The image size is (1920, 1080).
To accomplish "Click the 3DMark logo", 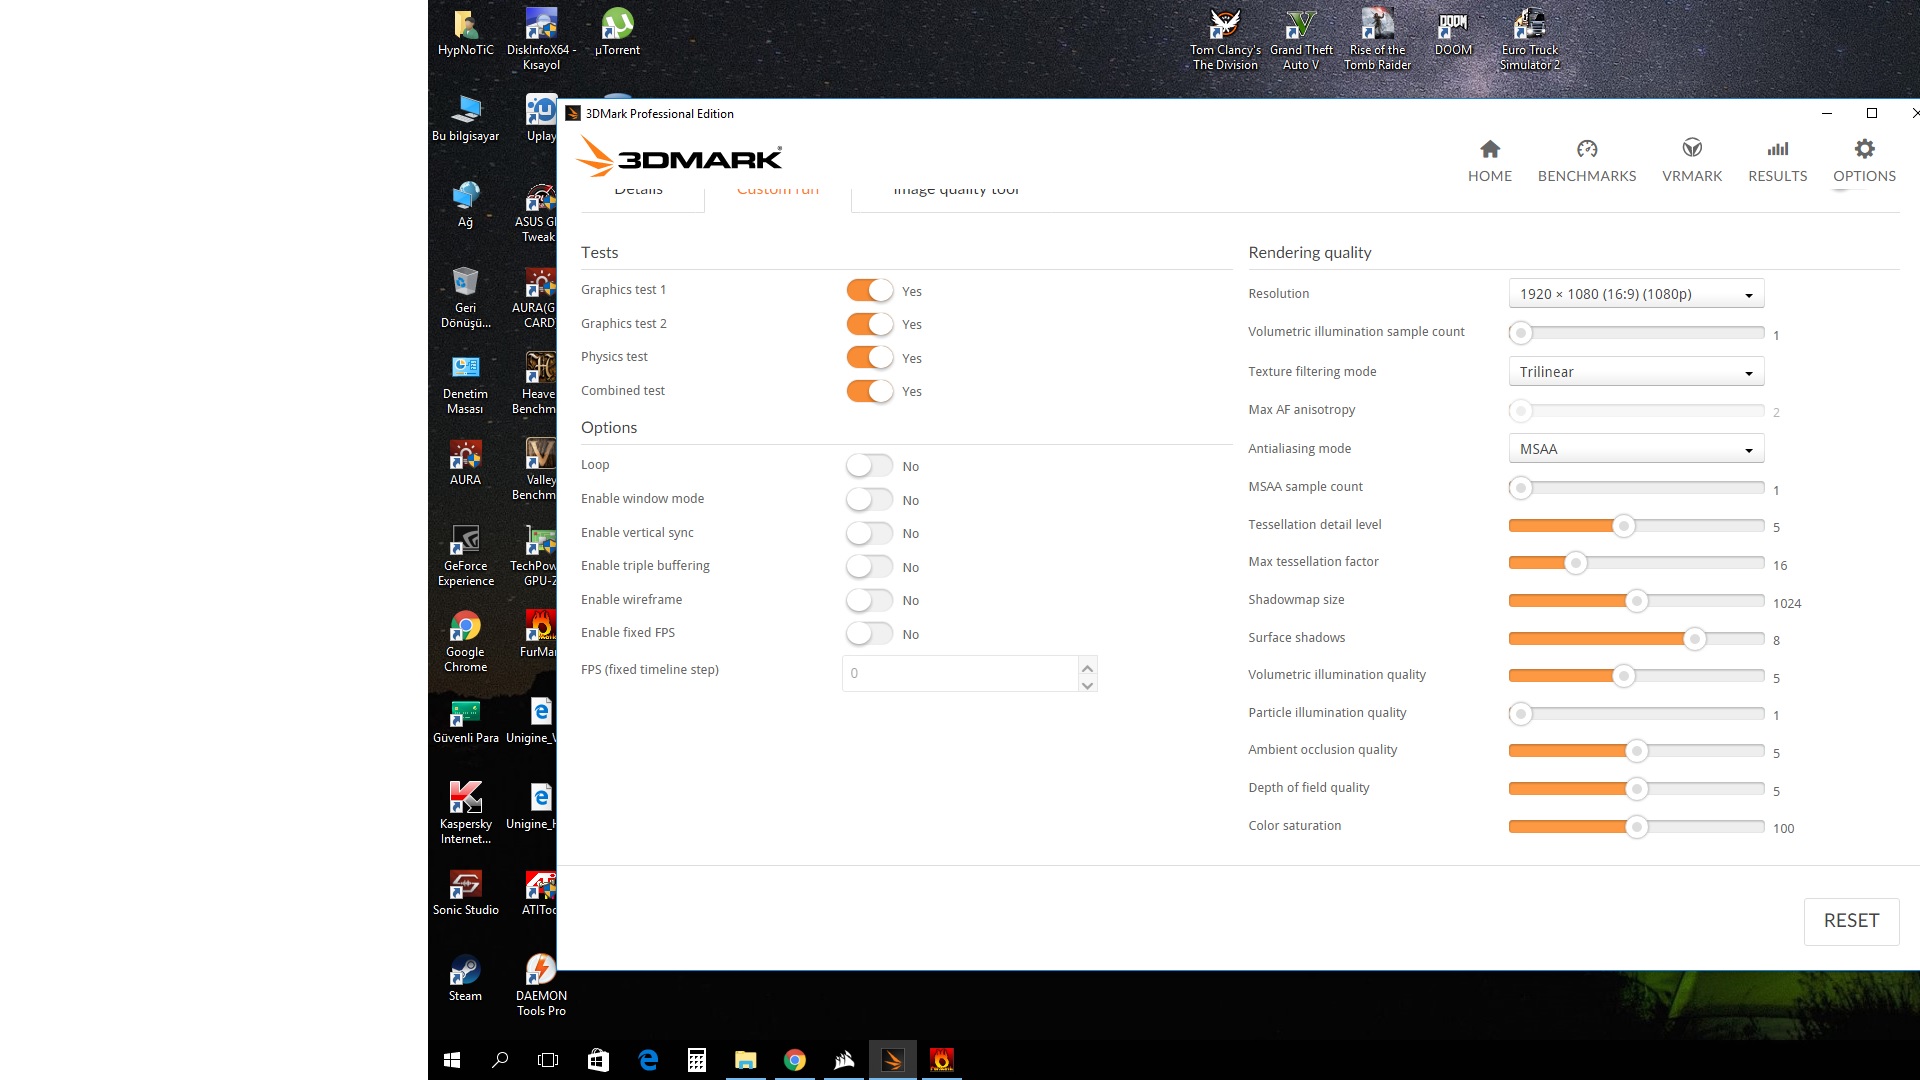I will 680,158.
